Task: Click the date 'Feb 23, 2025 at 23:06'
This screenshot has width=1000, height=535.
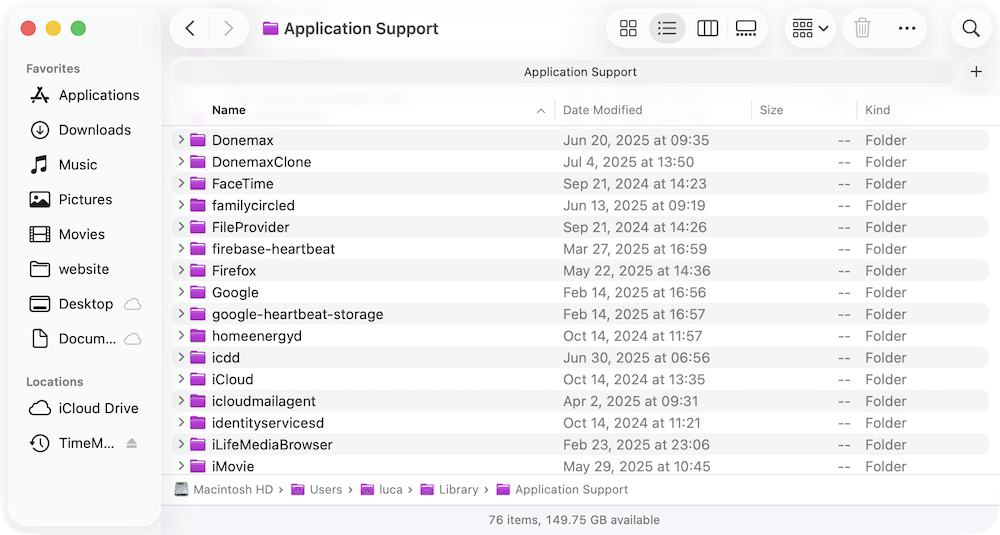Action: click(636, 444)
